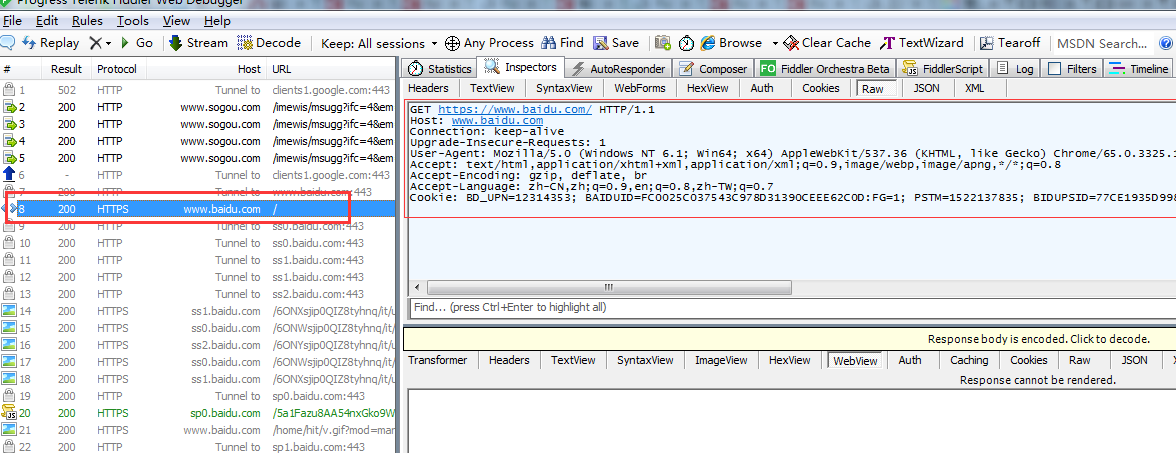
Task: Open the Keep: All sessions dropdown
Action: [379, 44]
